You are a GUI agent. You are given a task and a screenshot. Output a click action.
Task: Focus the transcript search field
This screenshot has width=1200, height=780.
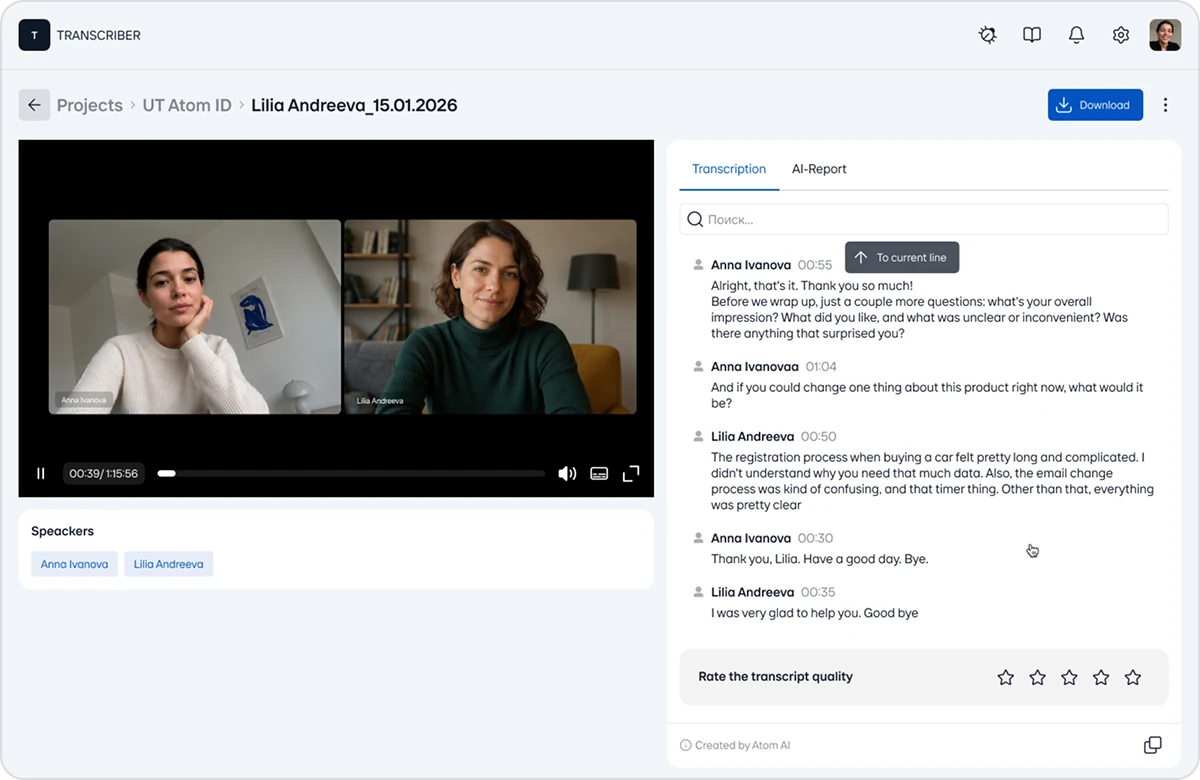click(924, 219)
